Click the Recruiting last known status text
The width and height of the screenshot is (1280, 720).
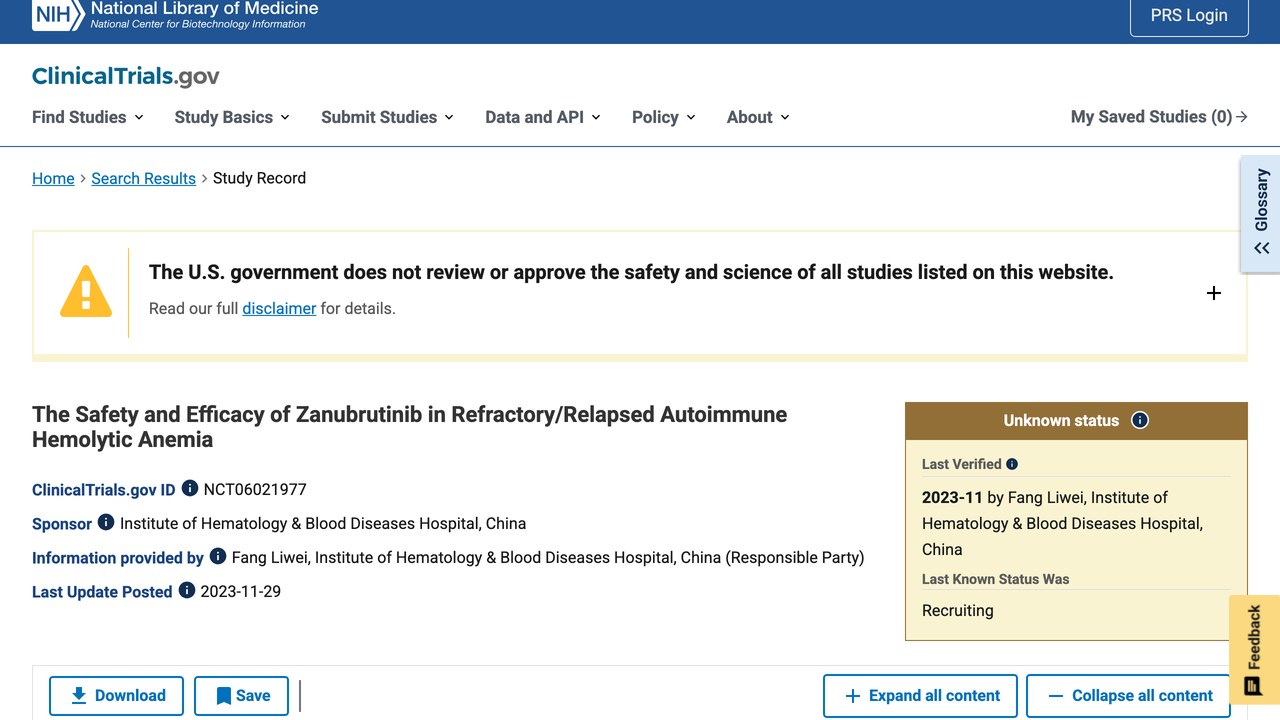958,610
